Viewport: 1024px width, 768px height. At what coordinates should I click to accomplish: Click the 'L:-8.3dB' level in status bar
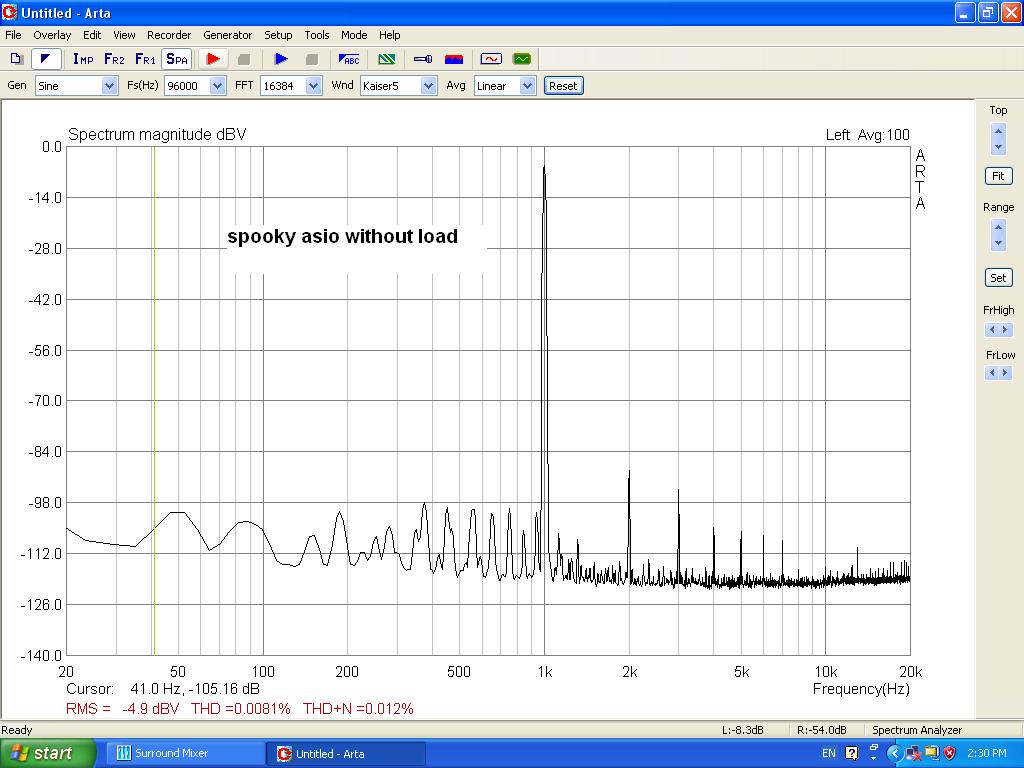coord(743,730)
